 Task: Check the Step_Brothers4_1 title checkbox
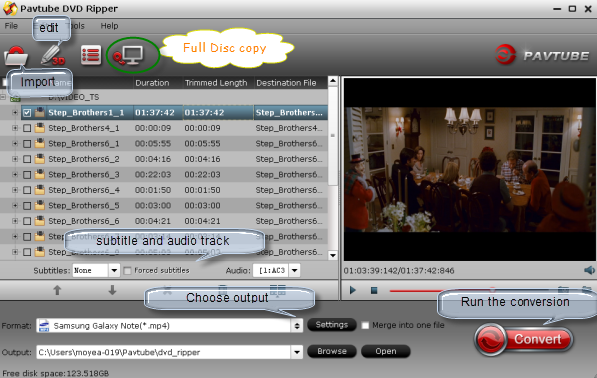[27, 128]
